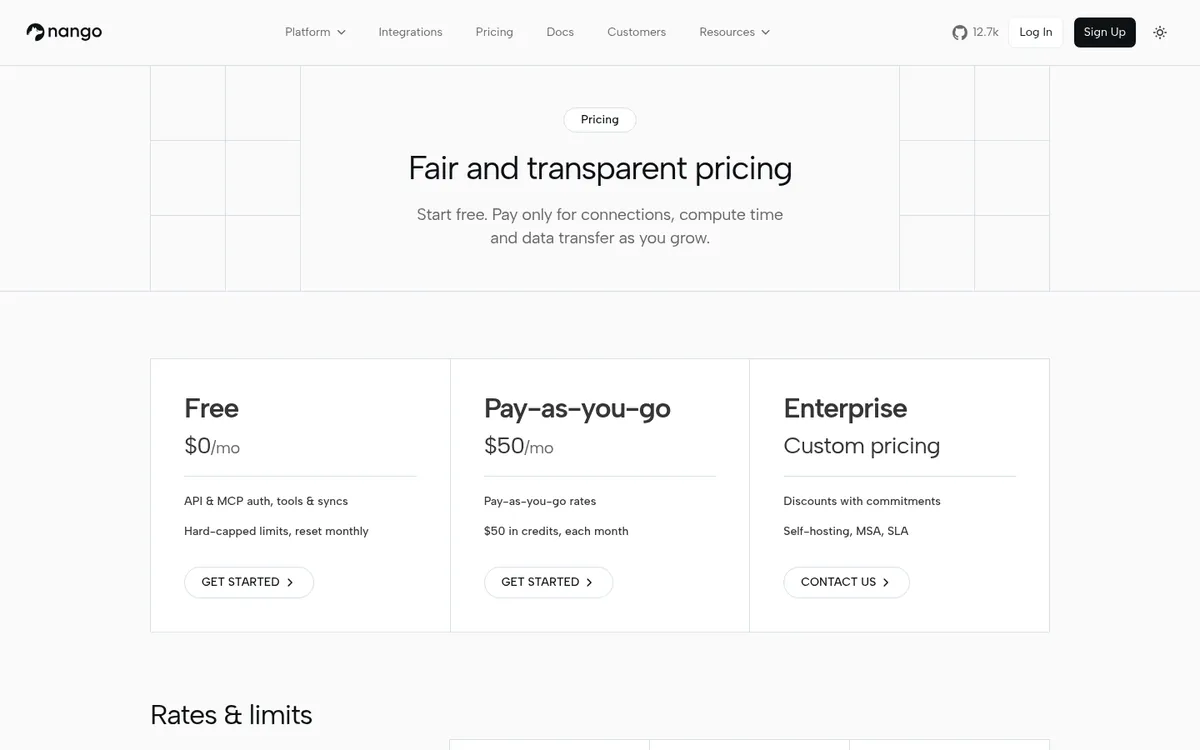The image size is (1200, 750).
Task: Click the 'Start free. Pay only for connections' subtitle
Action: coord(600,226)
